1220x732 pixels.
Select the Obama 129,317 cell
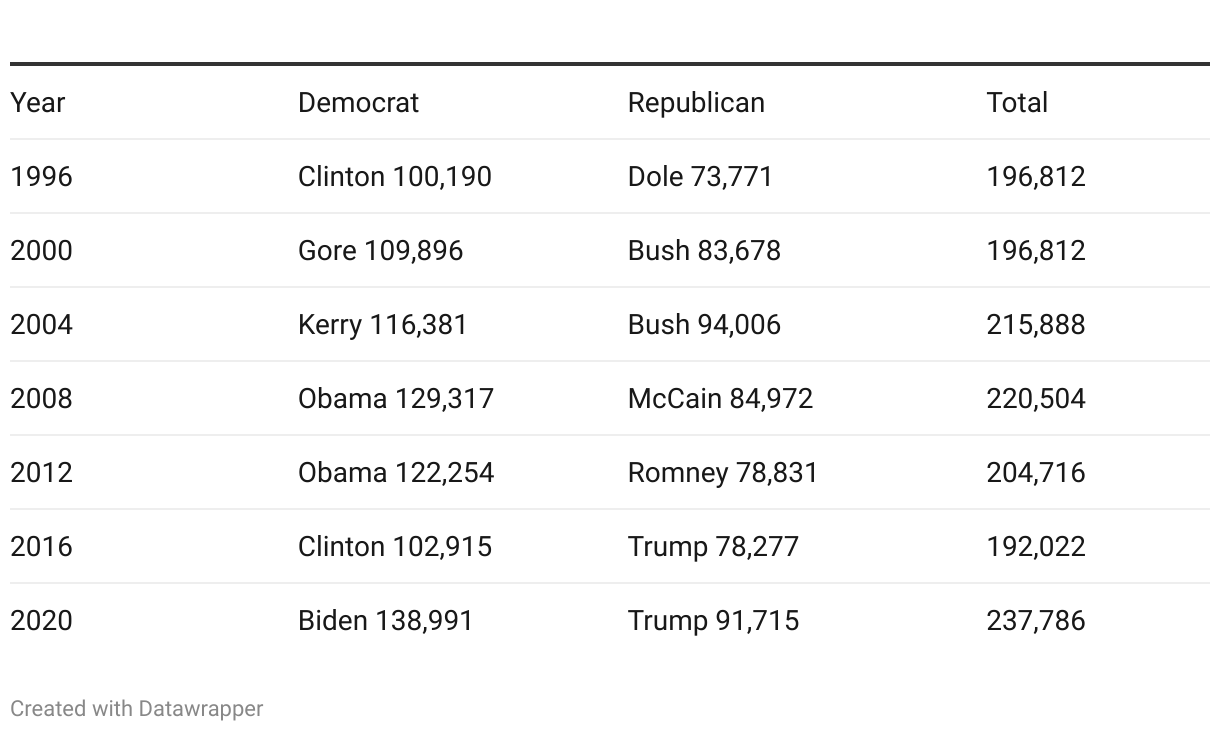pyautogui.click(x=396, y=399)
